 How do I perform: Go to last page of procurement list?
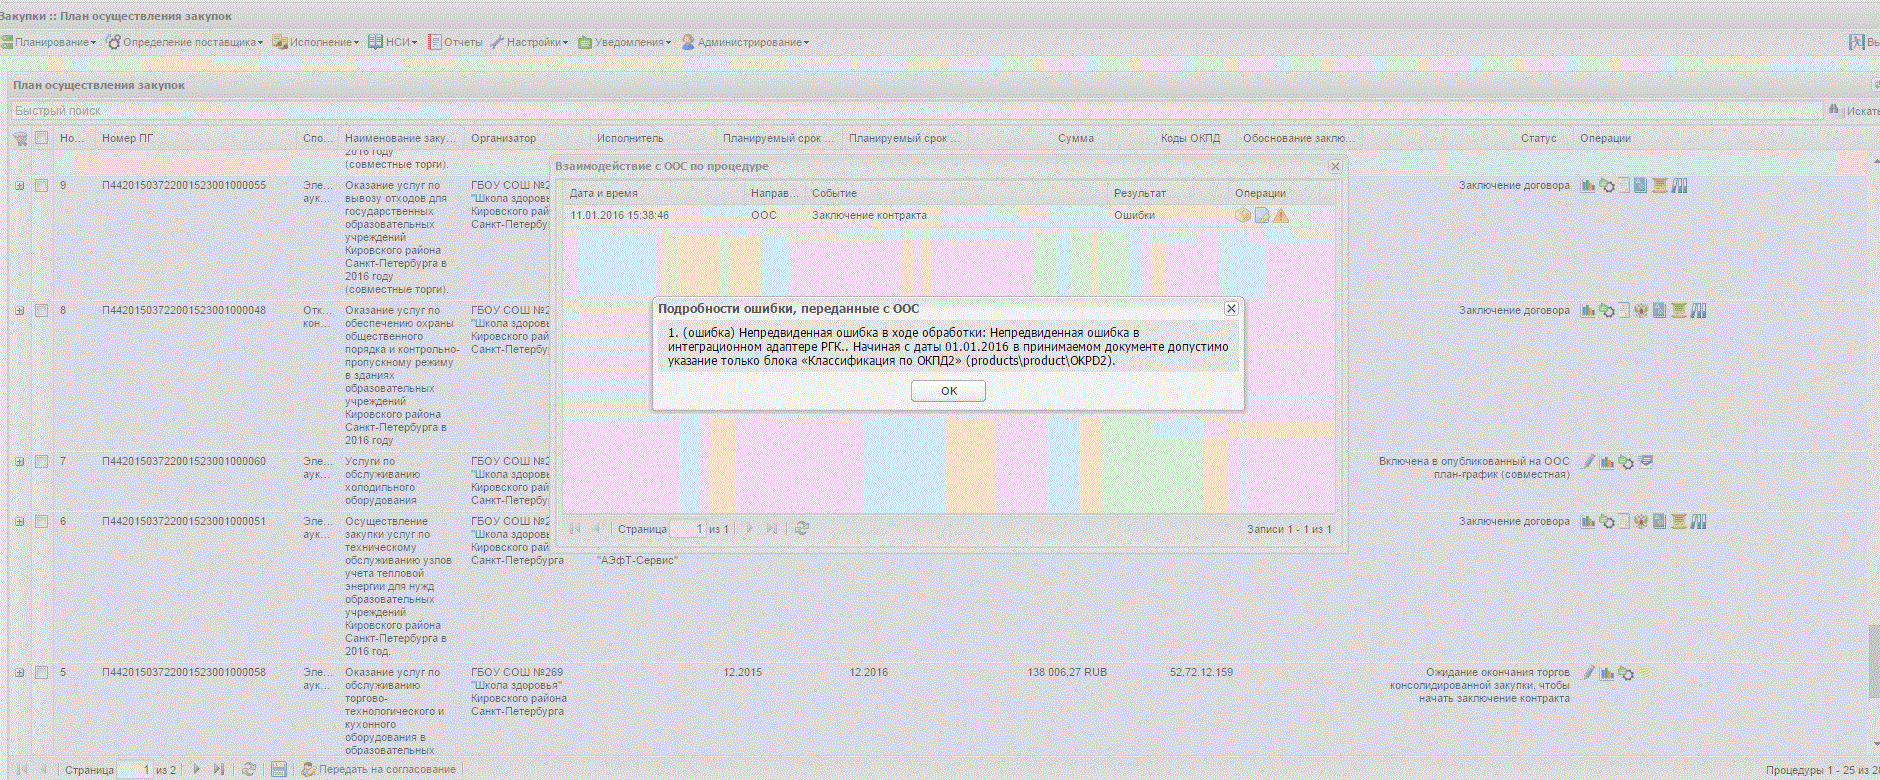pos(219,769)
